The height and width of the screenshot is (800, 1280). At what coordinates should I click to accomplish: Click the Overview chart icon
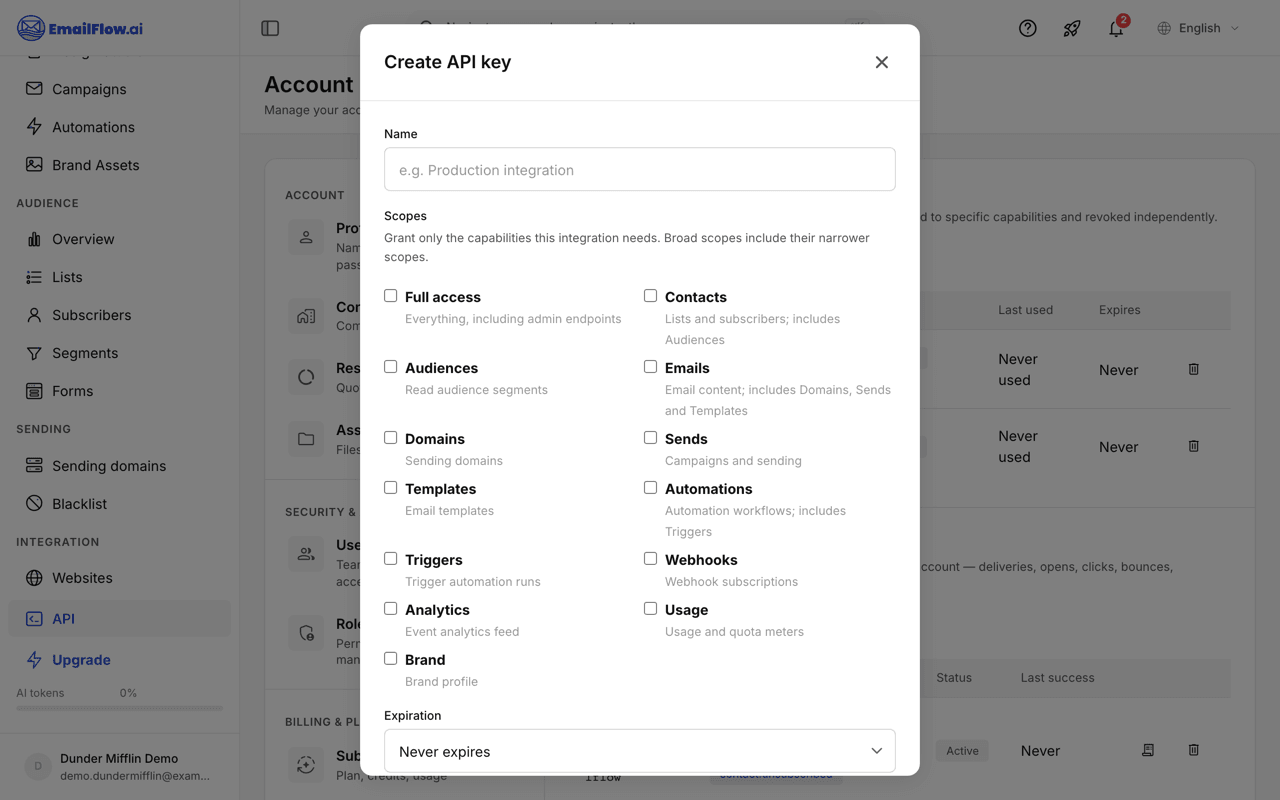34,239
